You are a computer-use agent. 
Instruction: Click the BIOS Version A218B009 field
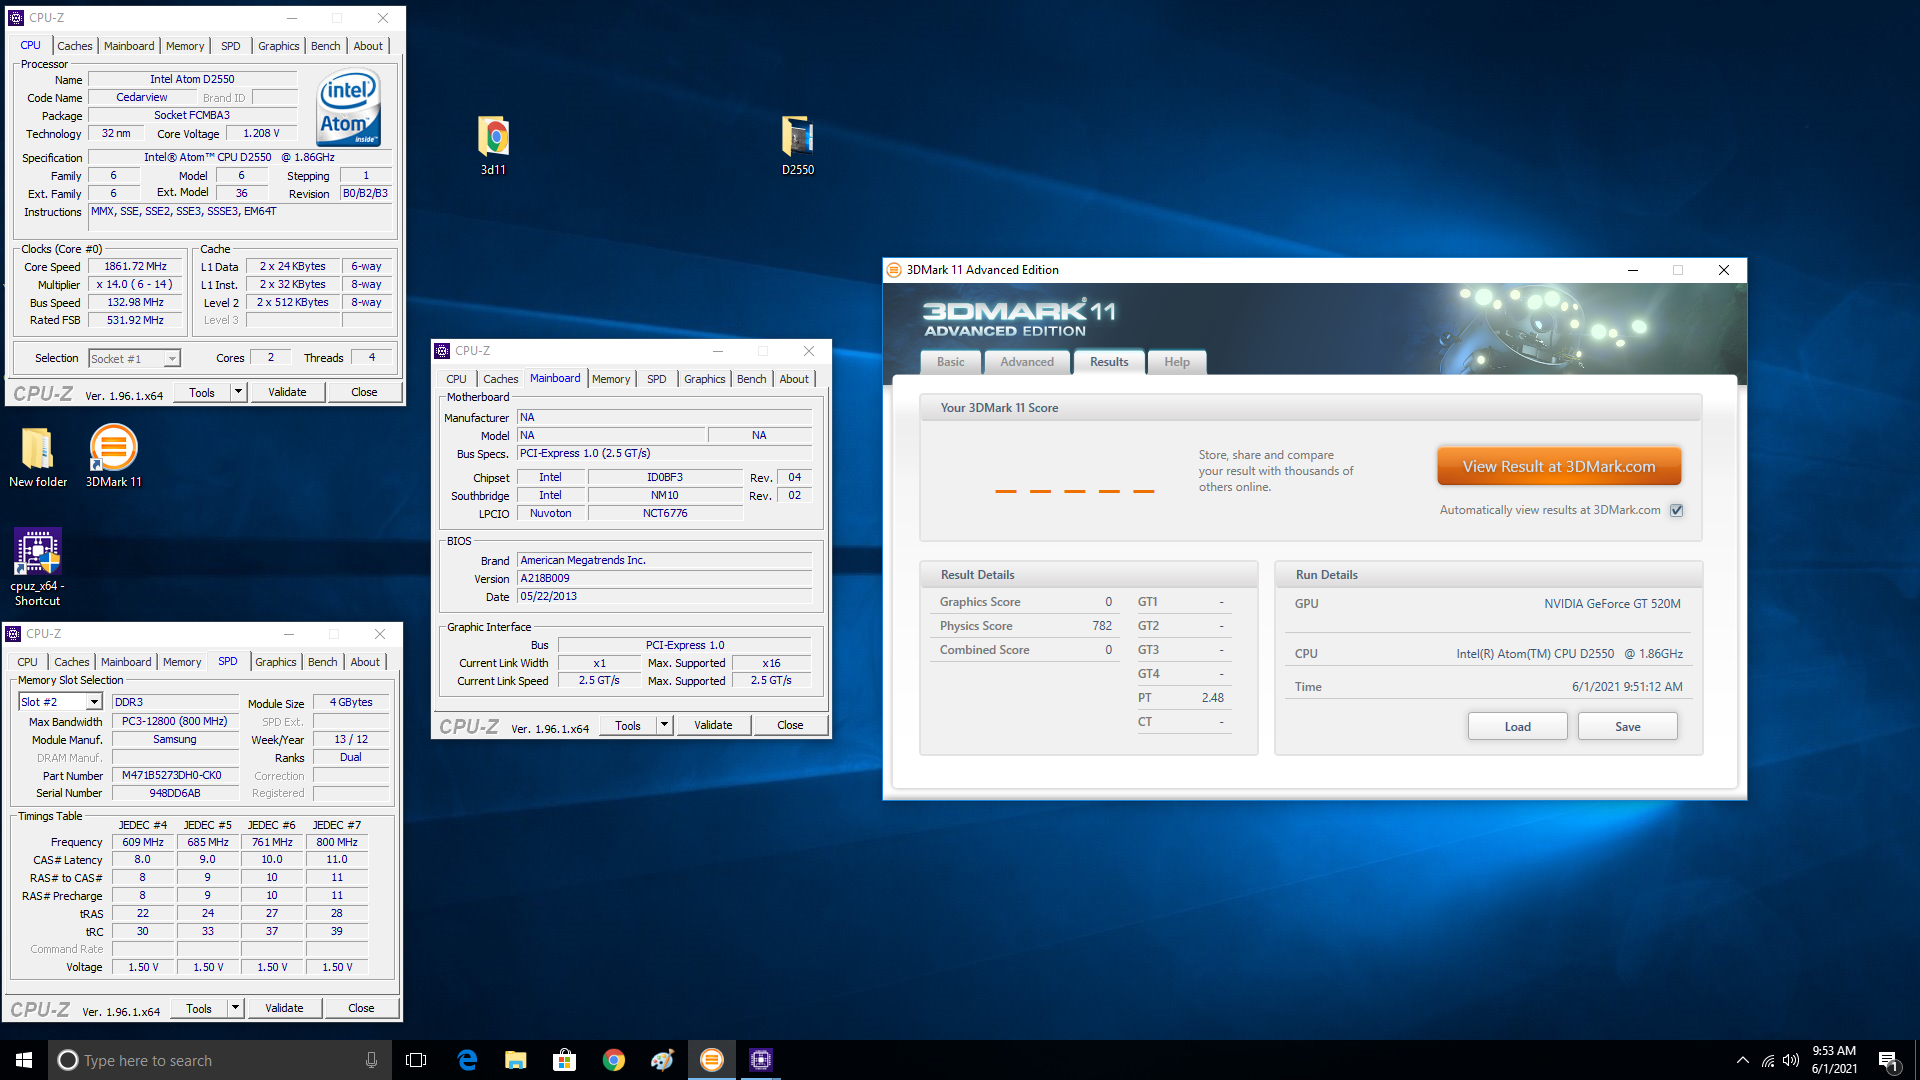(664, 578)
